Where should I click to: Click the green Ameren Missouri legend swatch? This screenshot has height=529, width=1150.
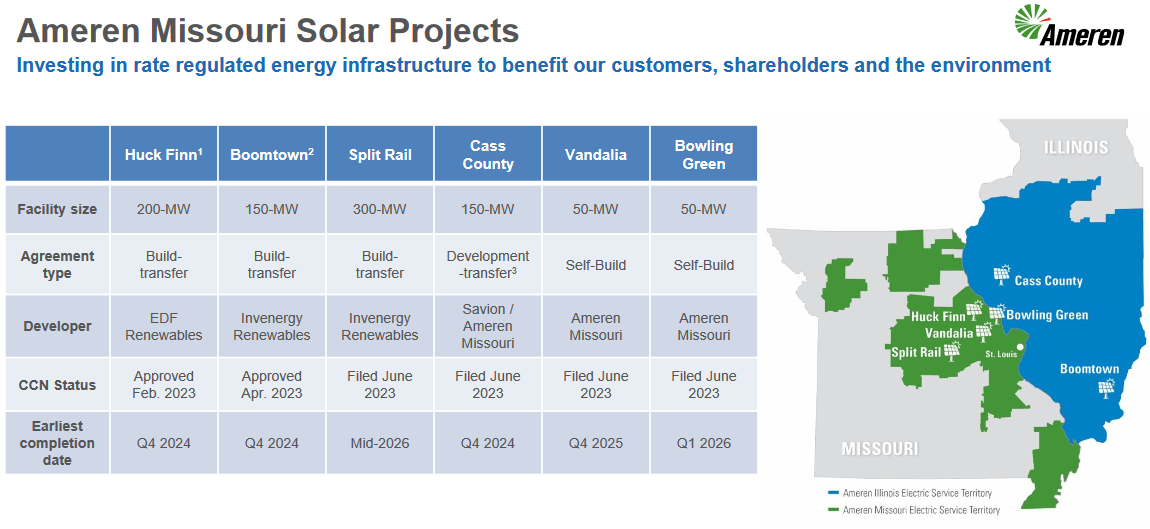[833, 508]
